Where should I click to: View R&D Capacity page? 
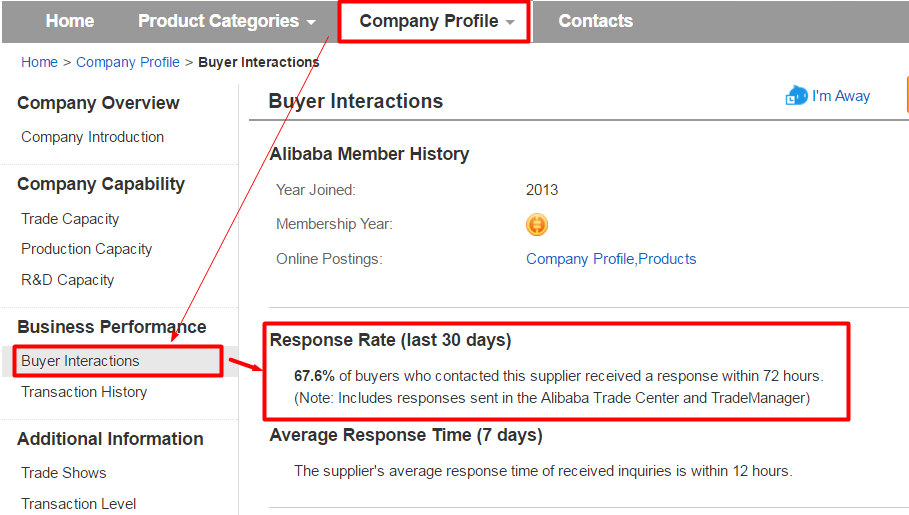pyautogui.click(x=68, y=280)
